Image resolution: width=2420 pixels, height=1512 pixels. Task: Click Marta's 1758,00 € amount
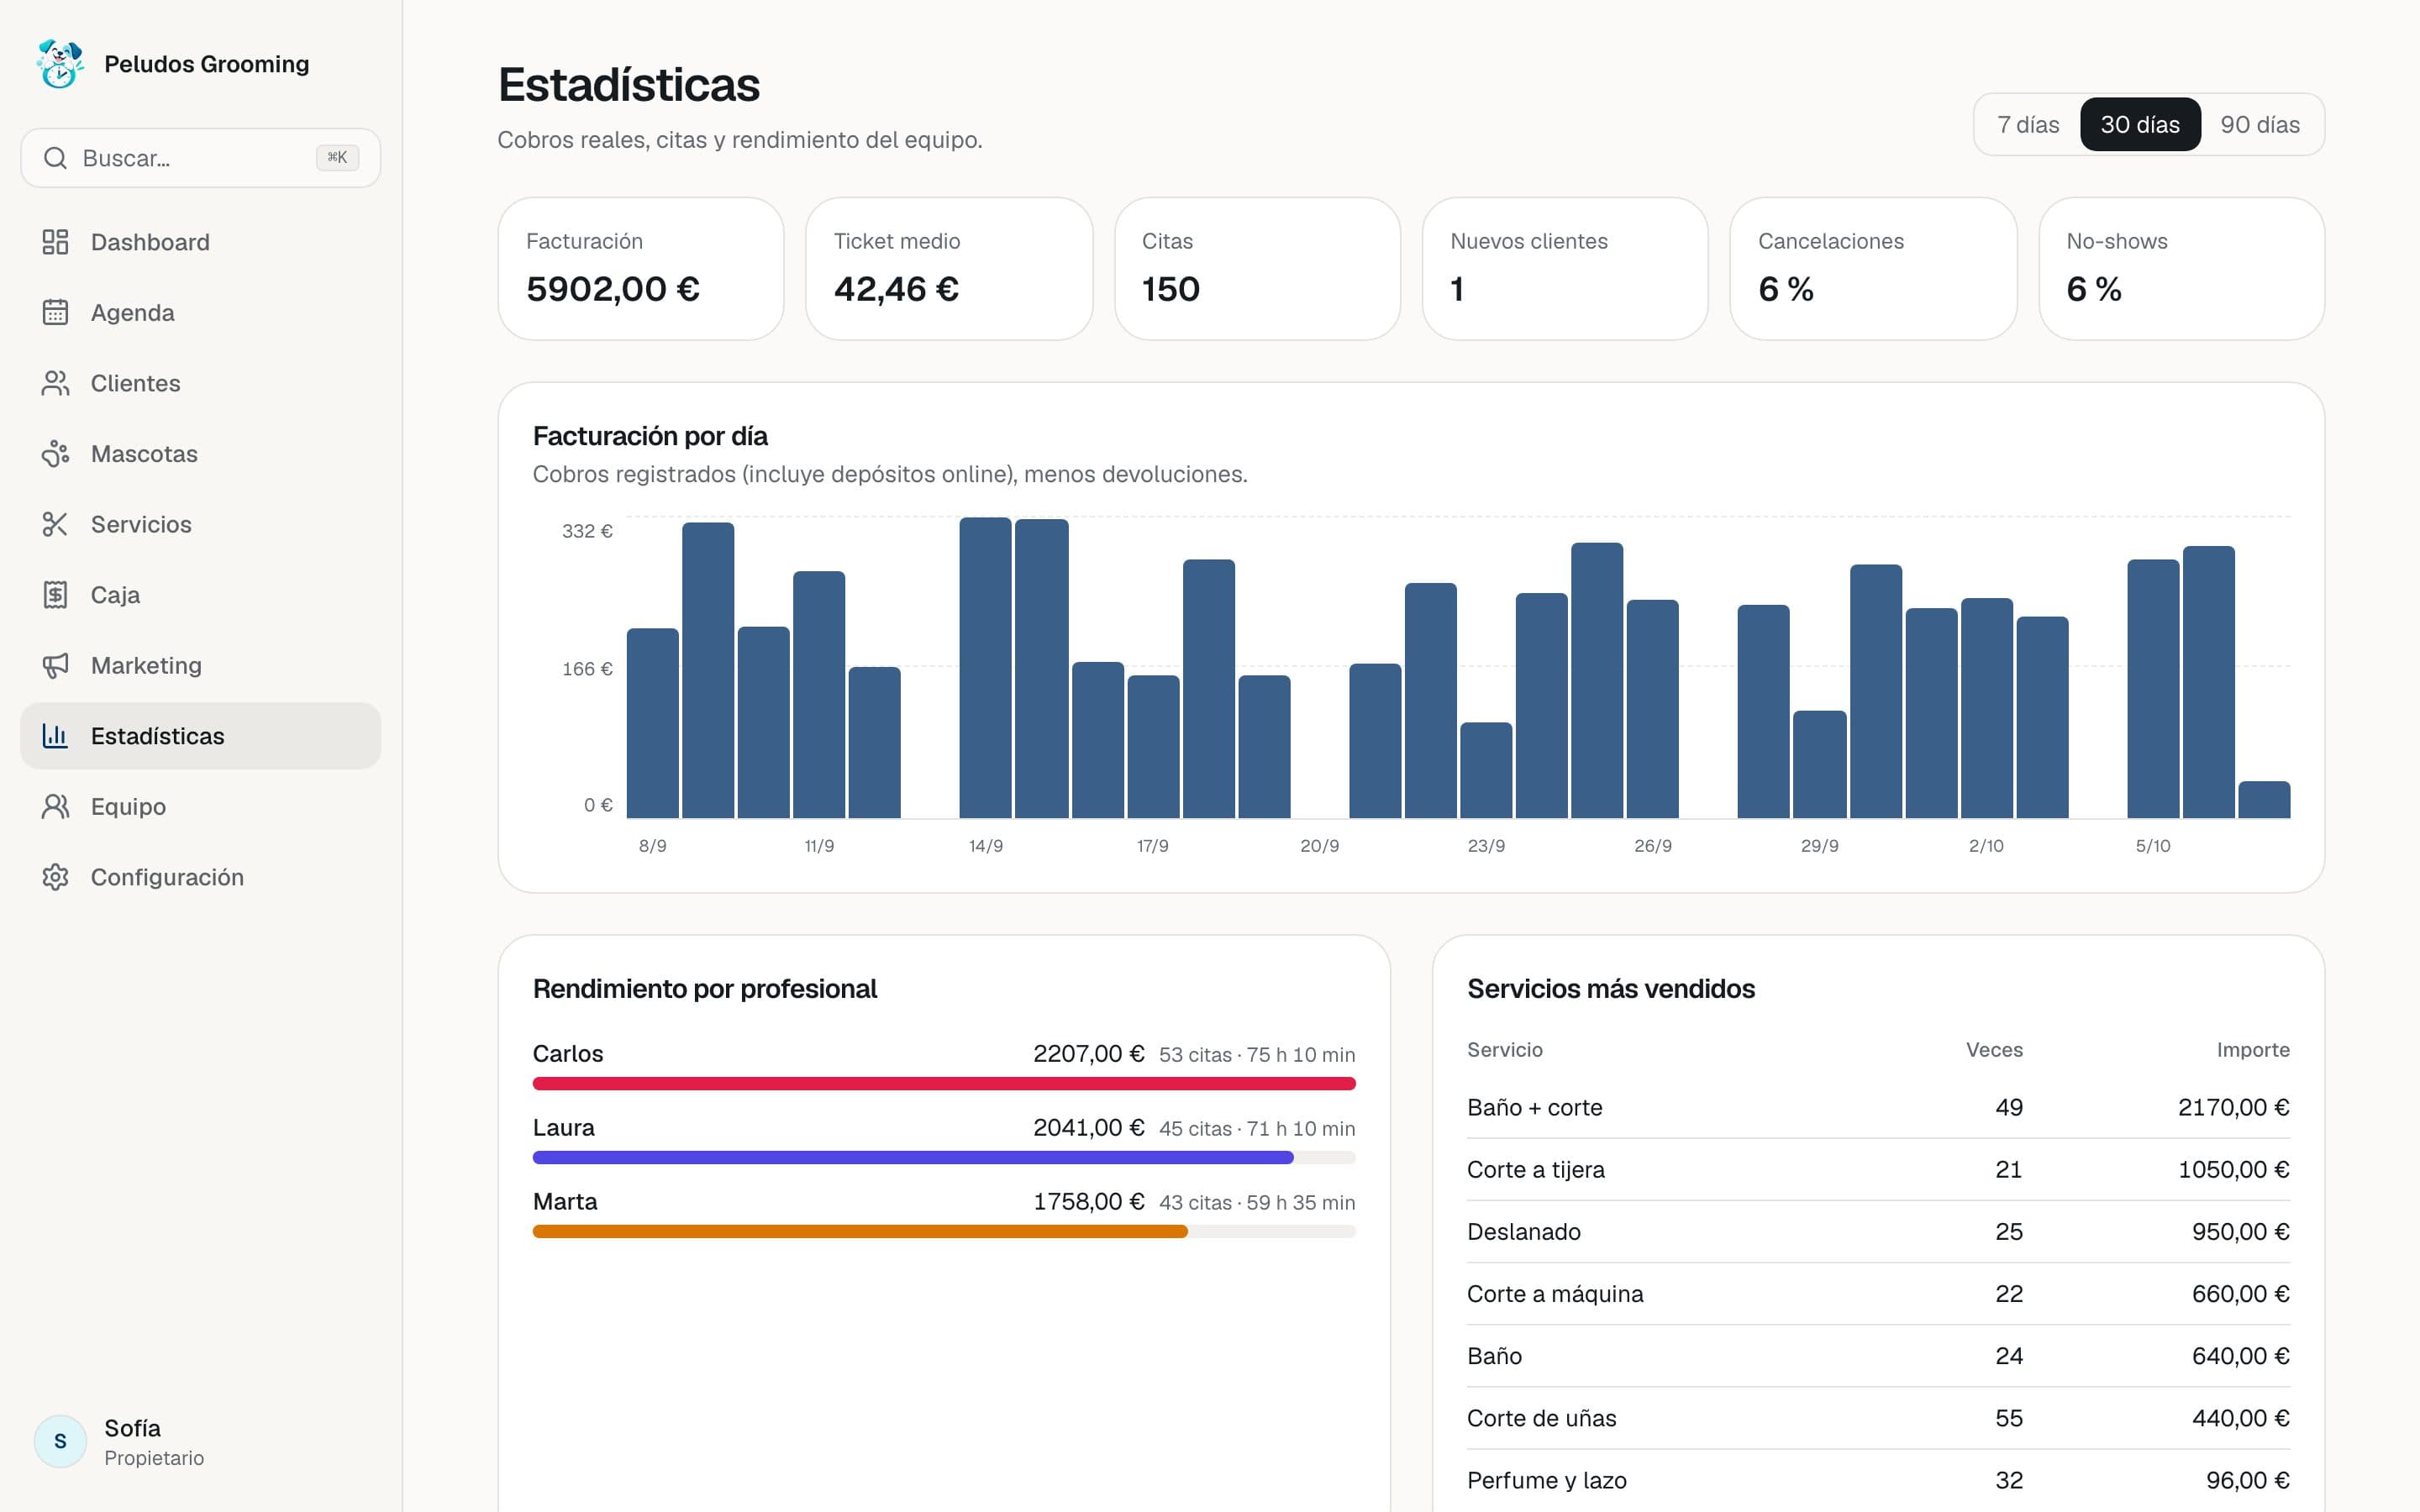pyautogui.click(x=1088, y=1202)
